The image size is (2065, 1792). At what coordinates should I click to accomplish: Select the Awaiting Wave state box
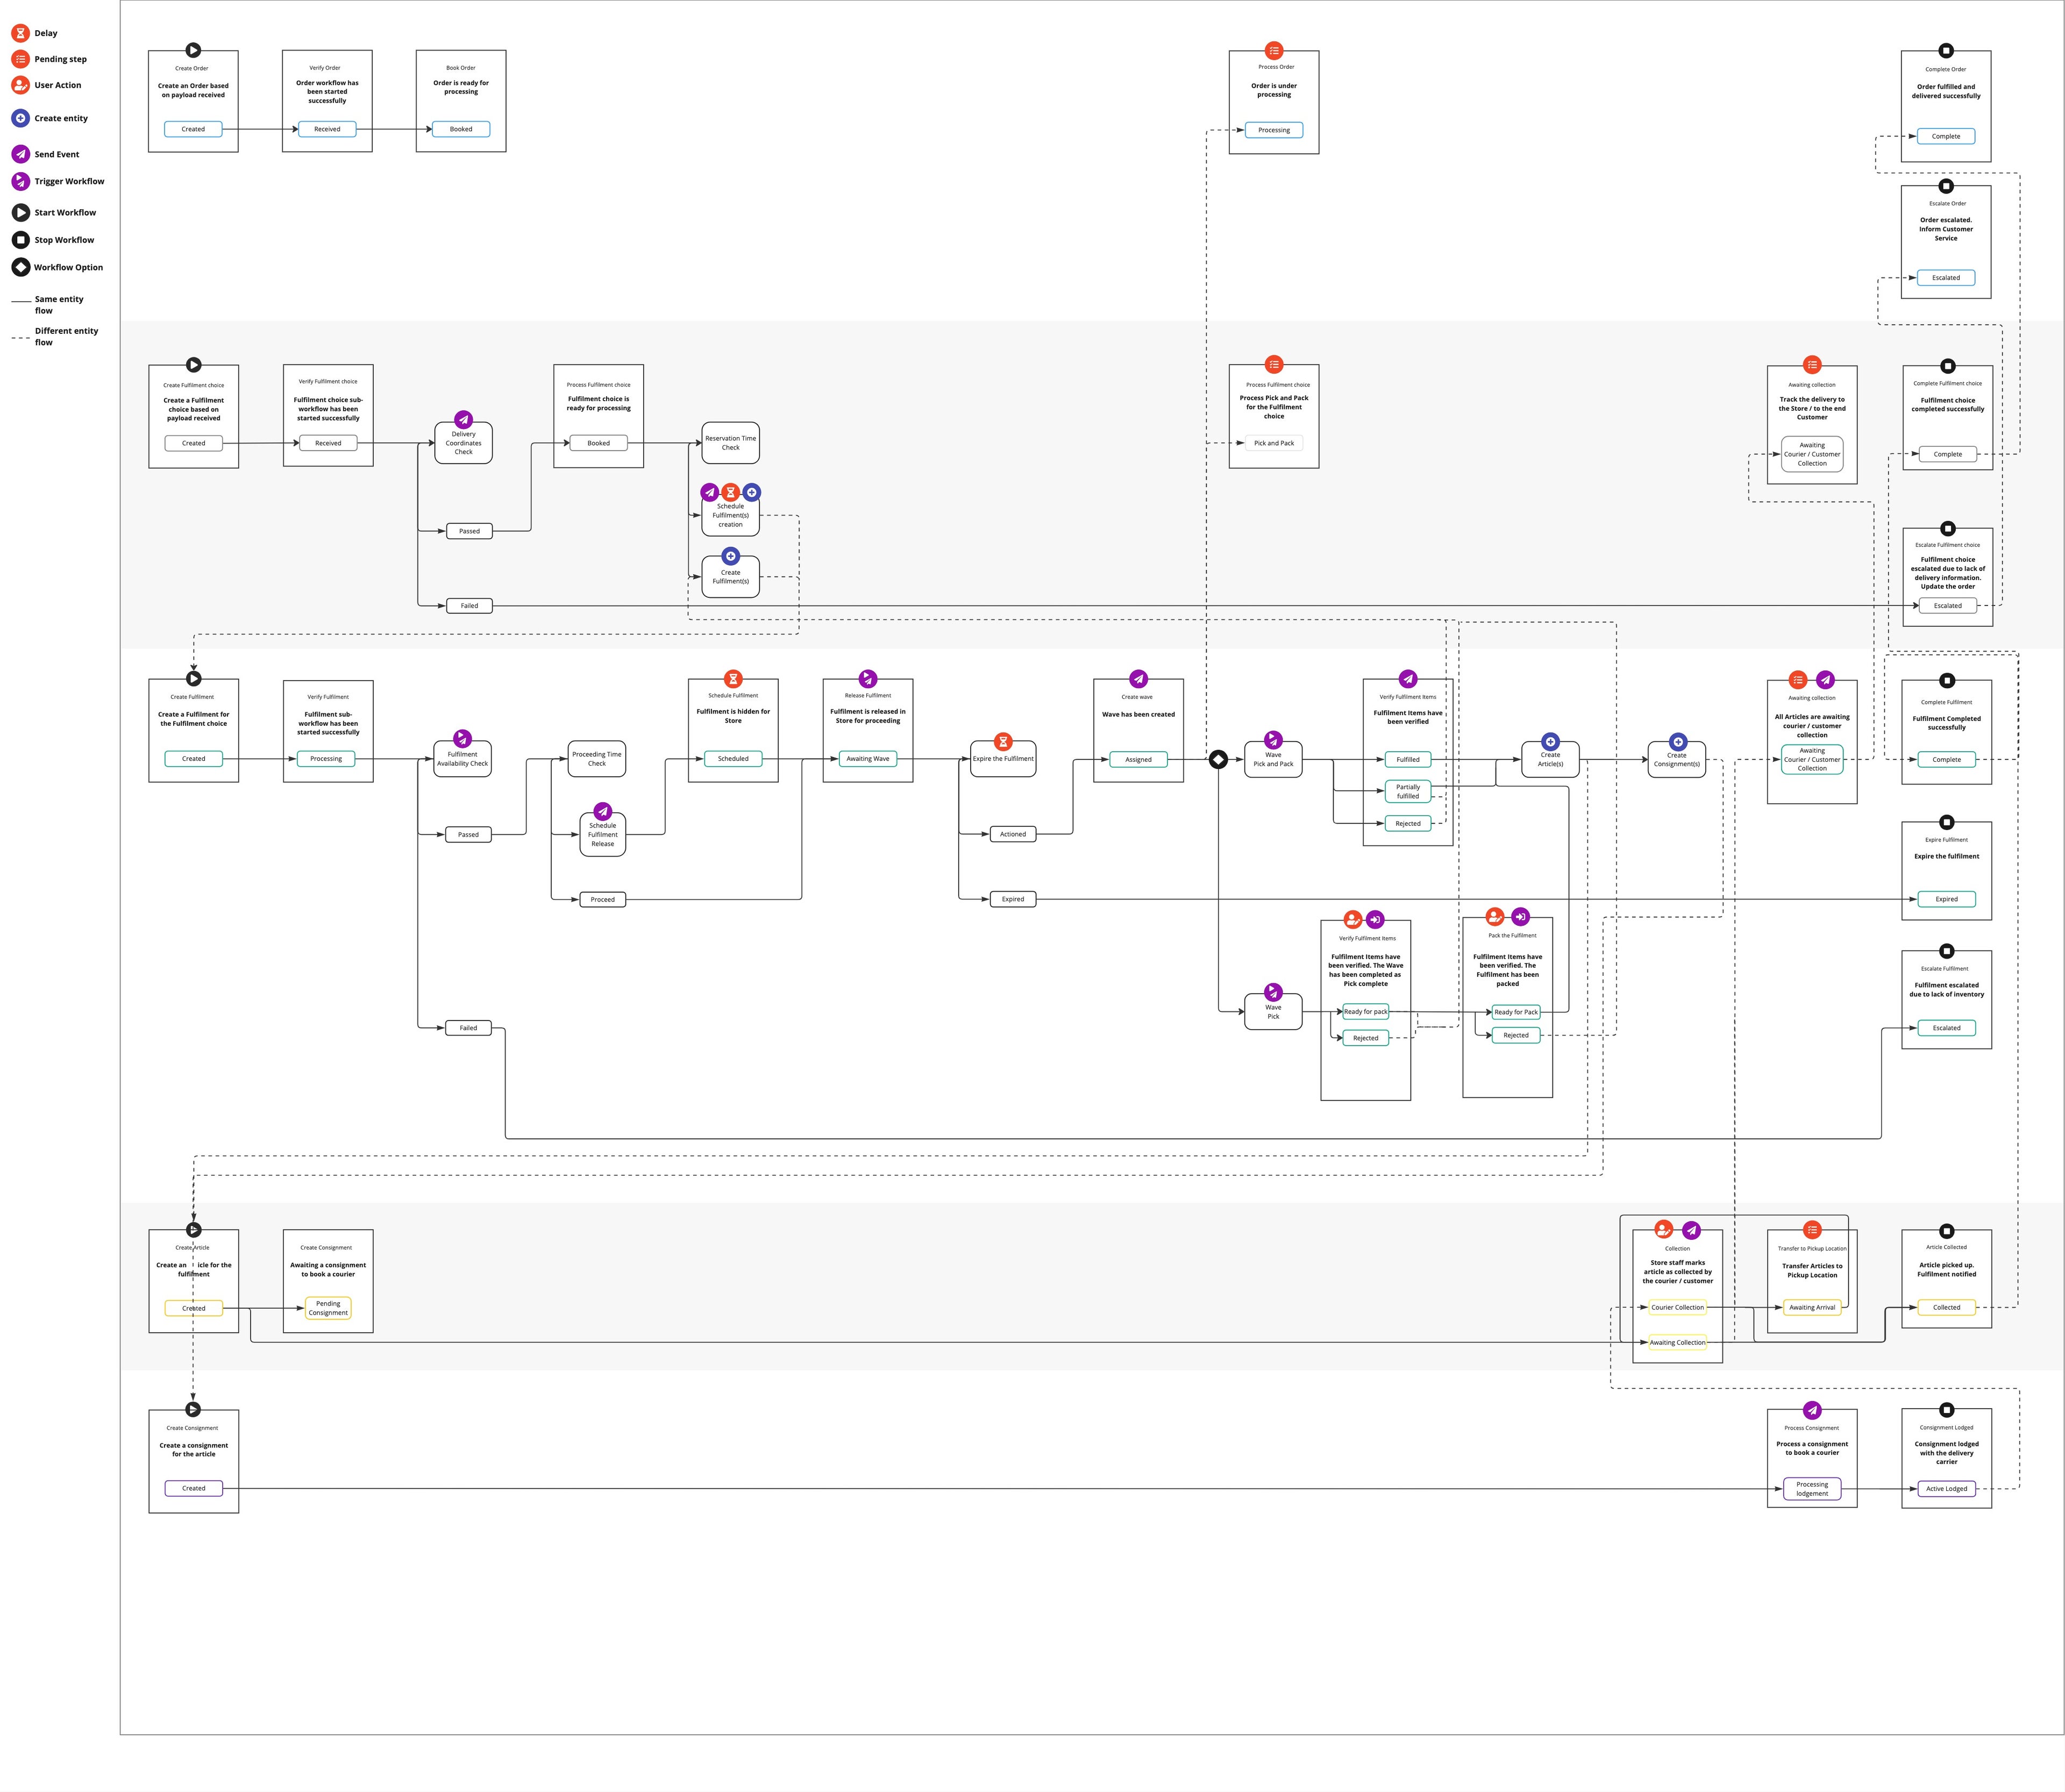pos(867,759)
